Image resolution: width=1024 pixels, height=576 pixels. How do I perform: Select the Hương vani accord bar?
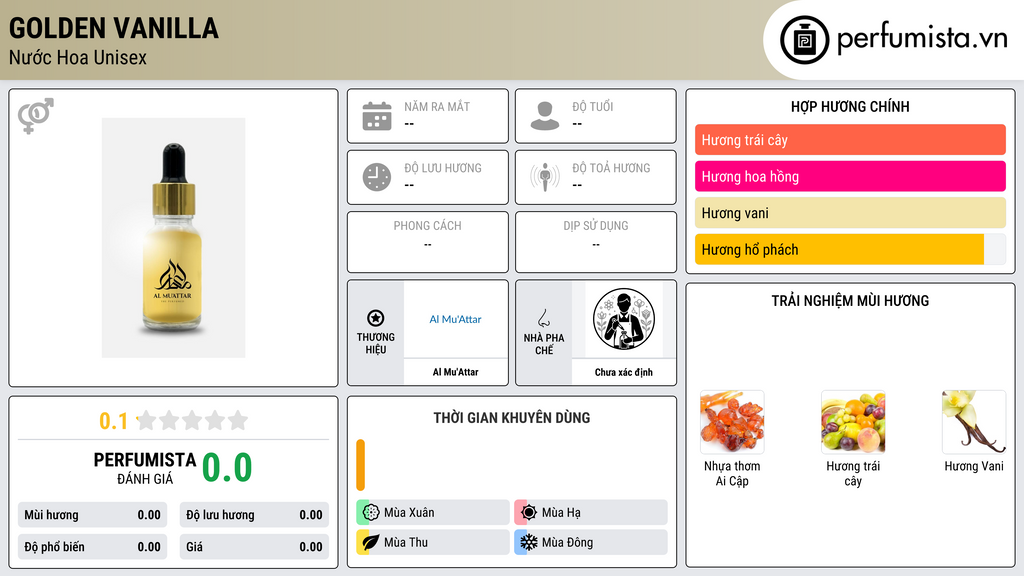pos(850,213)
